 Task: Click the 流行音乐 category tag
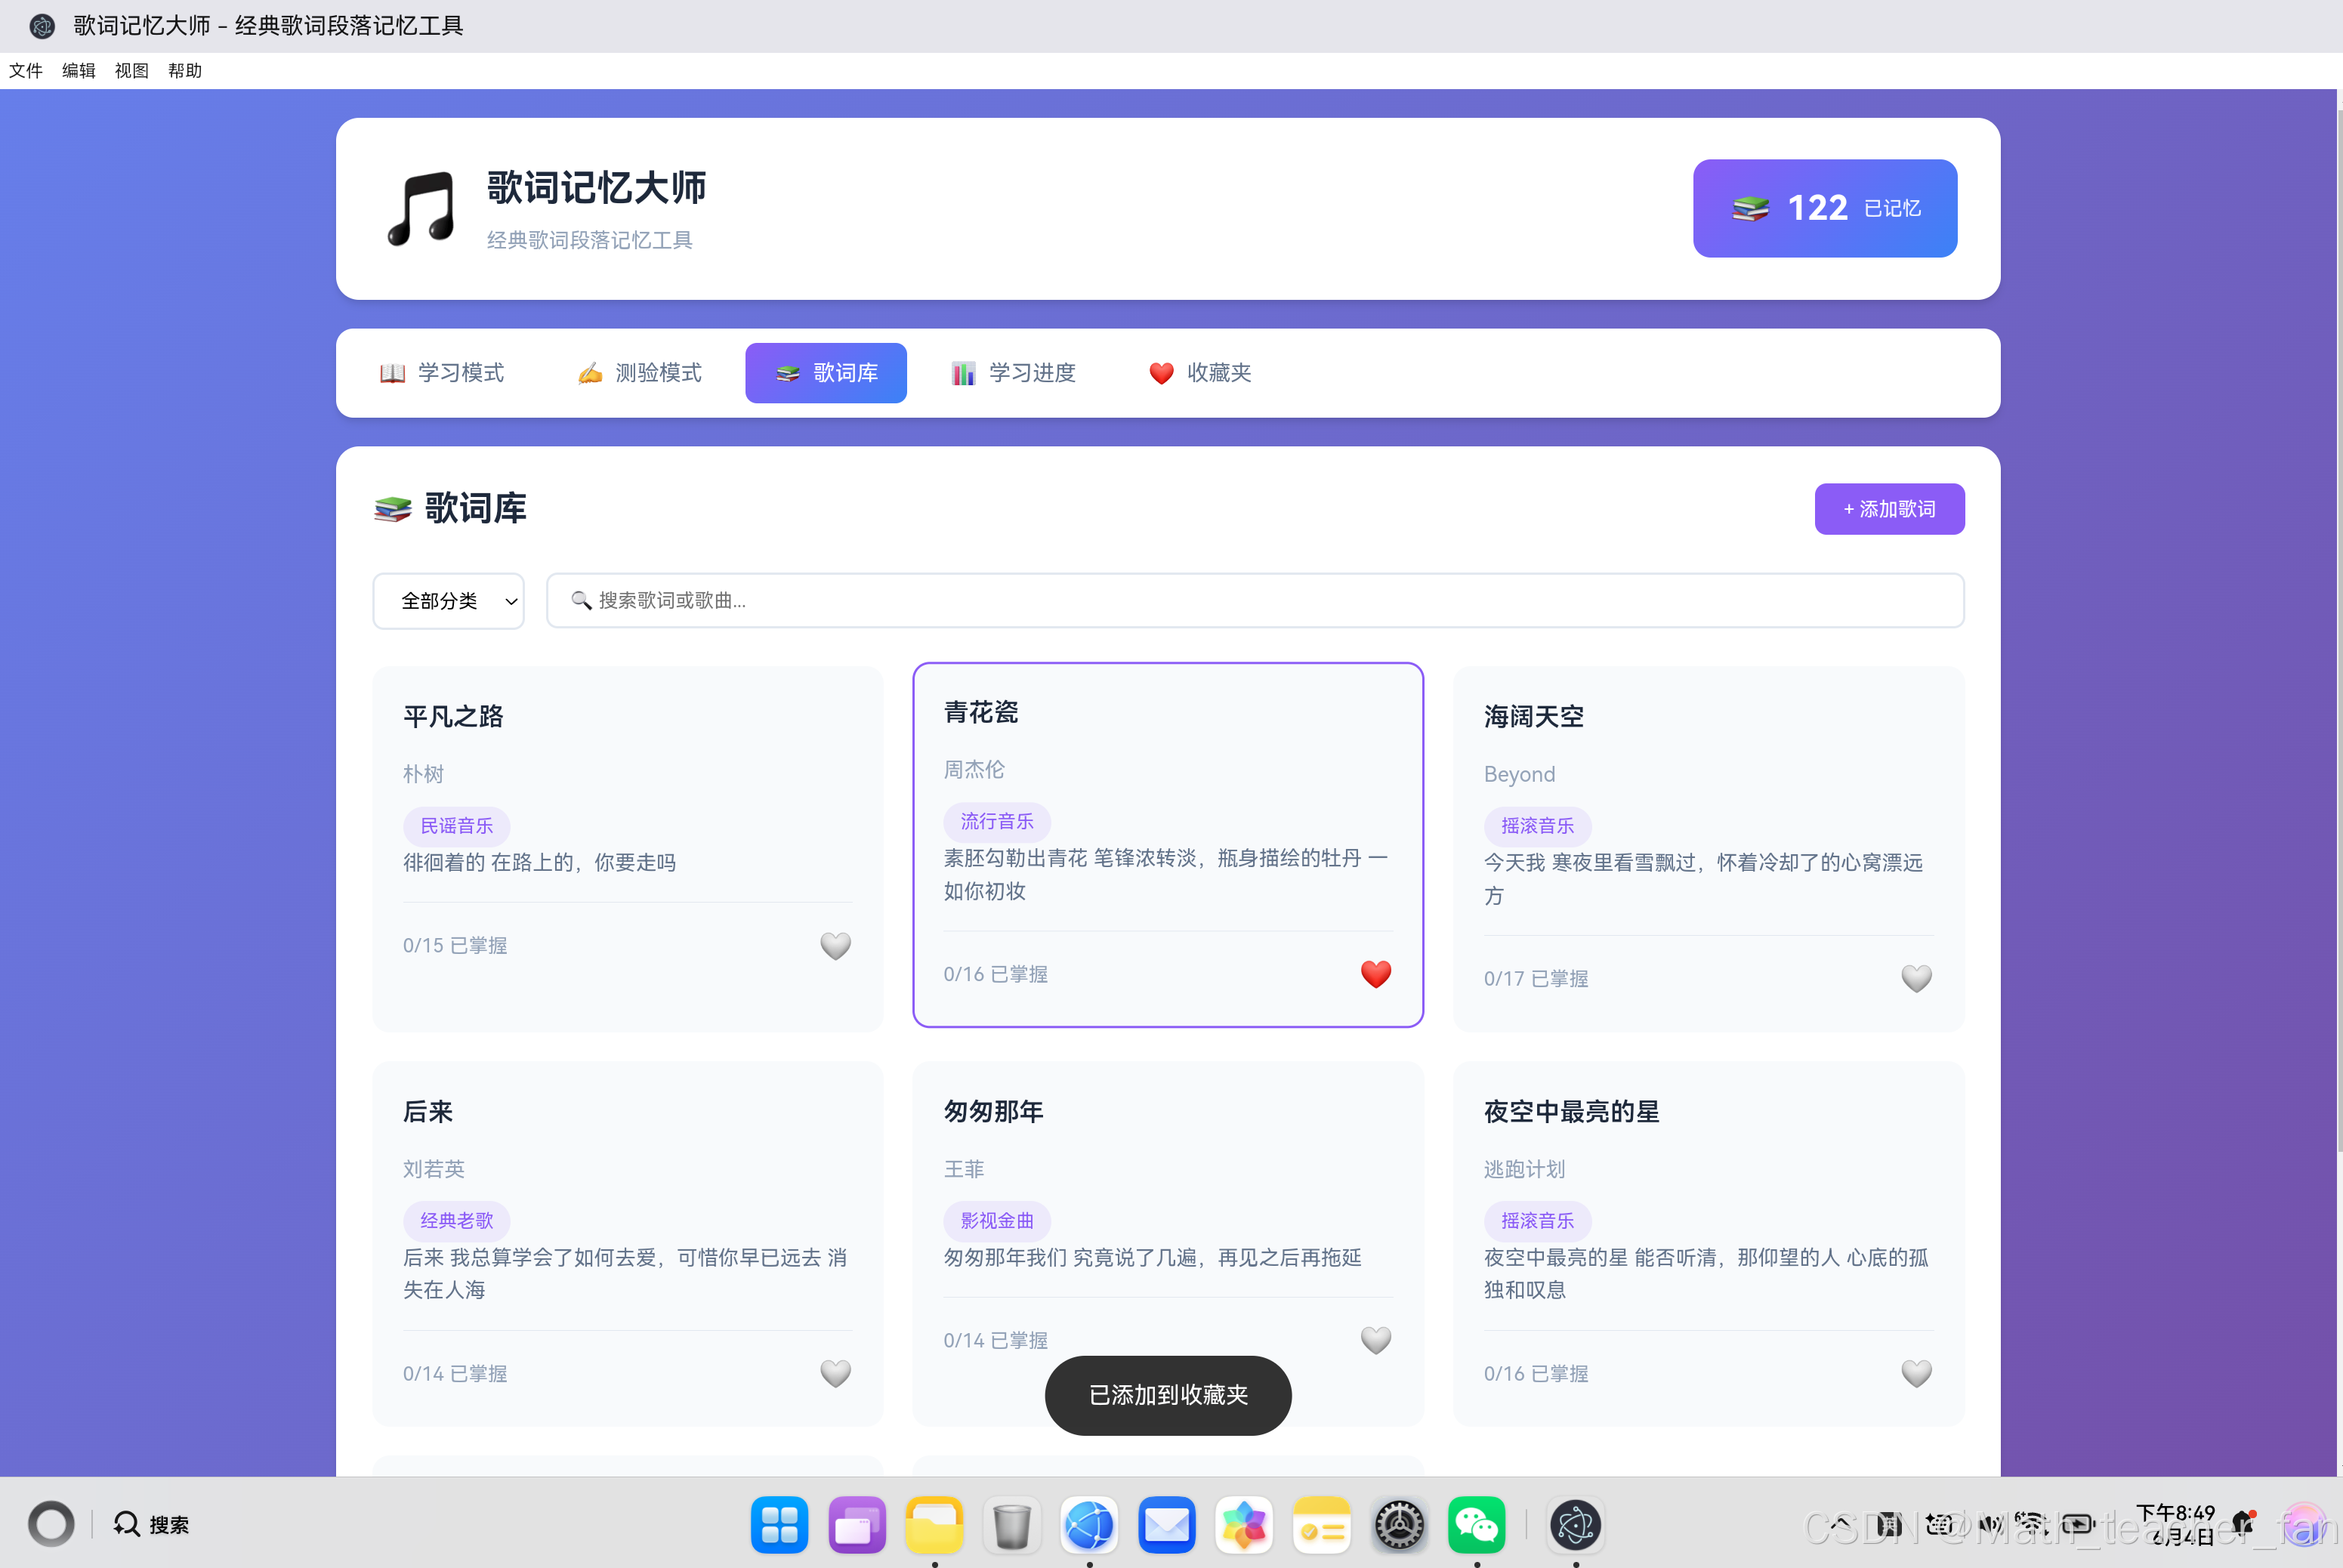[x=997, y=822]
